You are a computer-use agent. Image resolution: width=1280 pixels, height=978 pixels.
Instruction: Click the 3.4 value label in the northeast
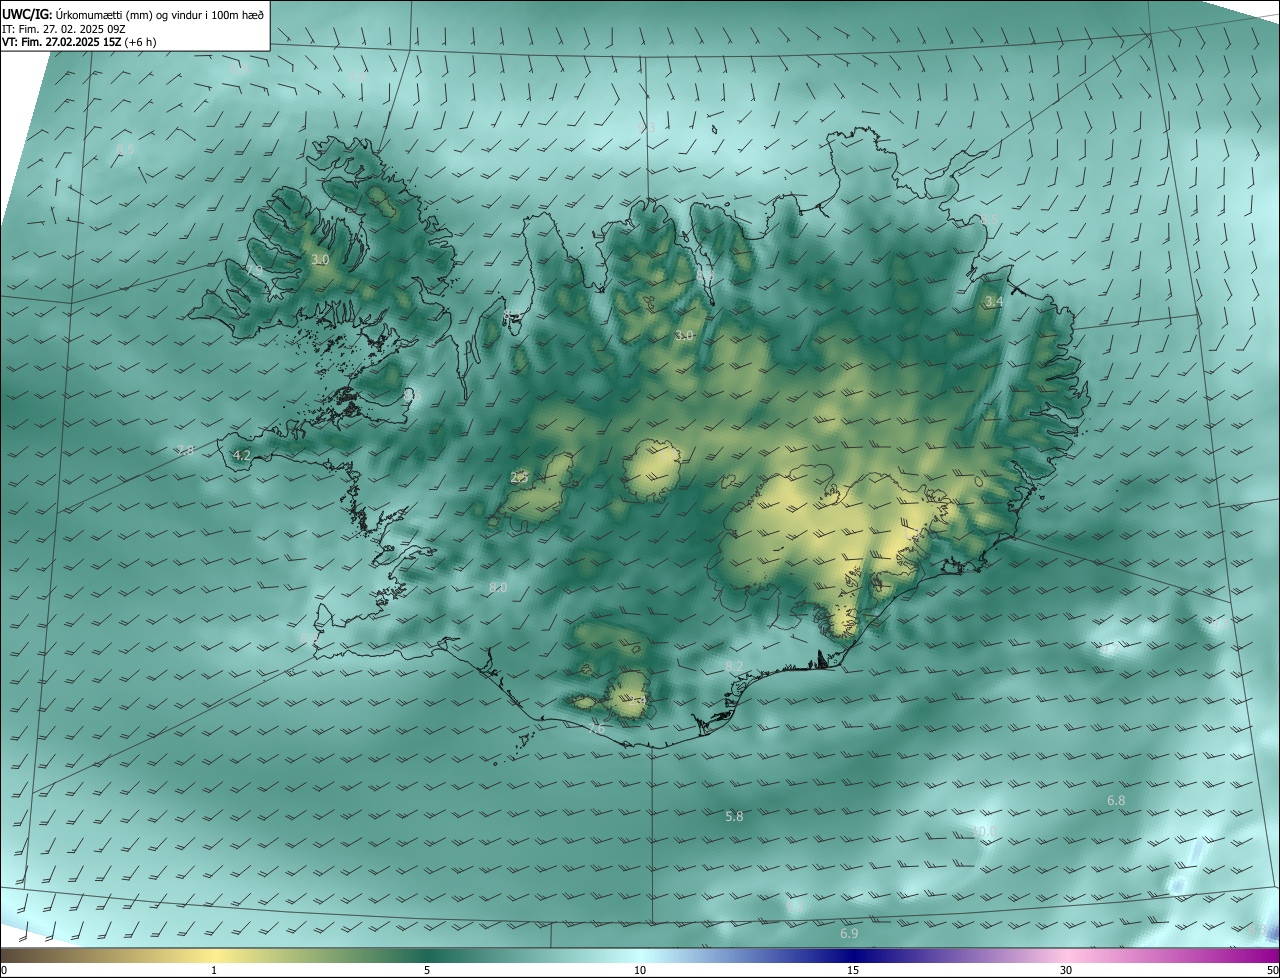[993, 301]
